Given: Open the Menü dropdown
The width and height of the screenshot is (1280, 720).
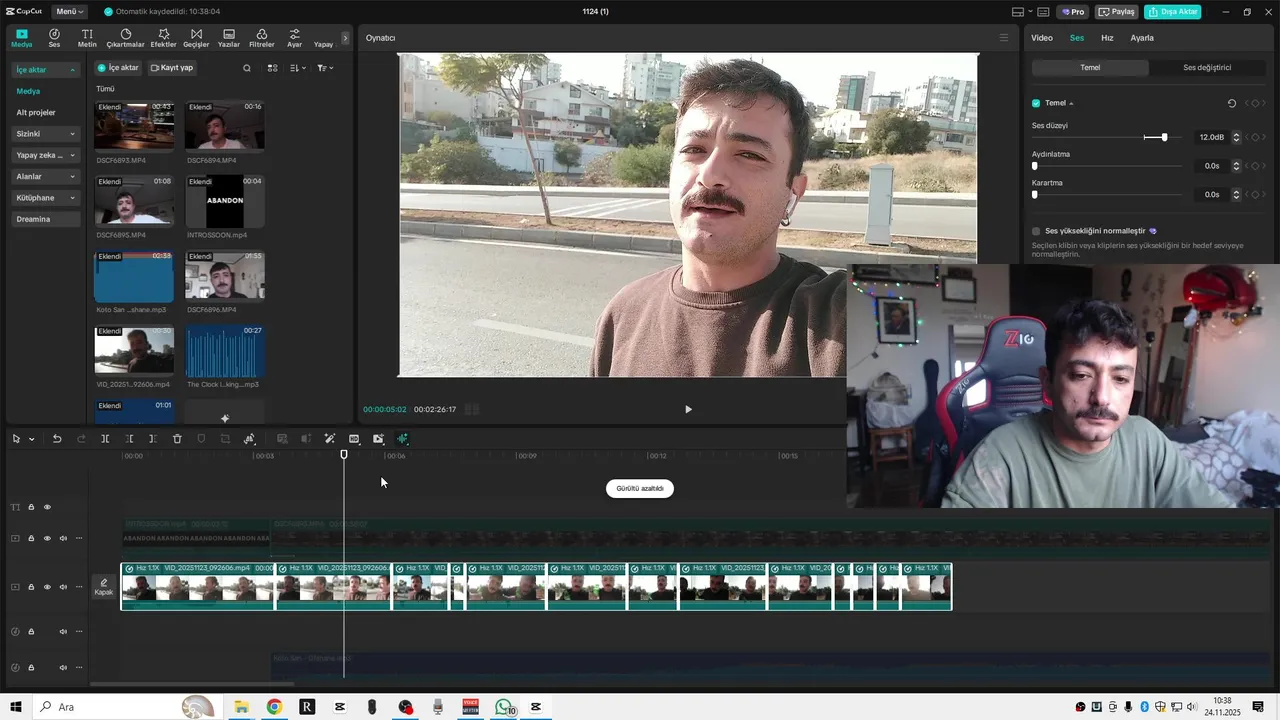Looking at the screenshot, I should (x=70, y=12).
